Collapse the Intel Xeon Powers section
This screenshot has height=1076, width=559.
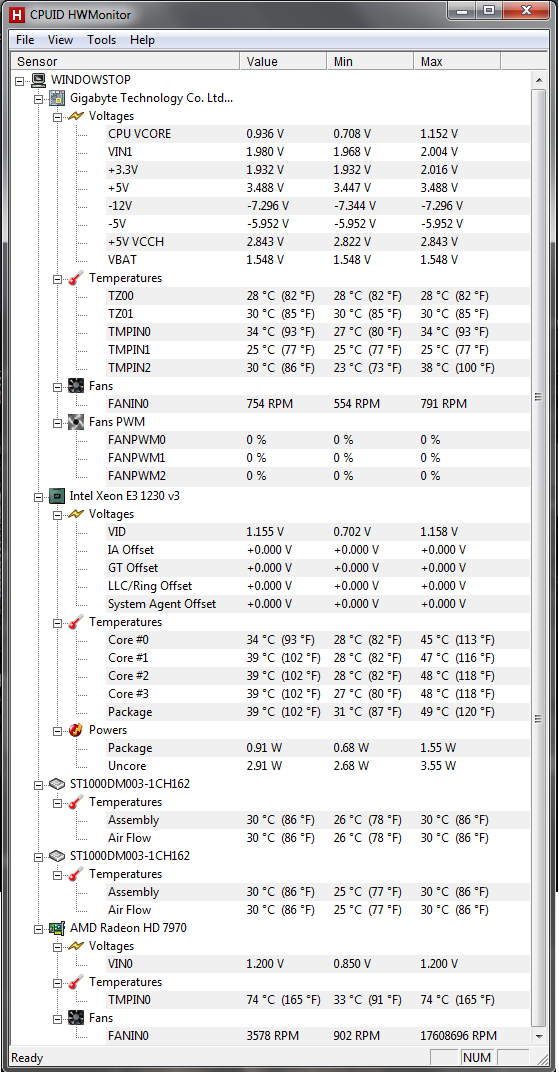point(58,730)
